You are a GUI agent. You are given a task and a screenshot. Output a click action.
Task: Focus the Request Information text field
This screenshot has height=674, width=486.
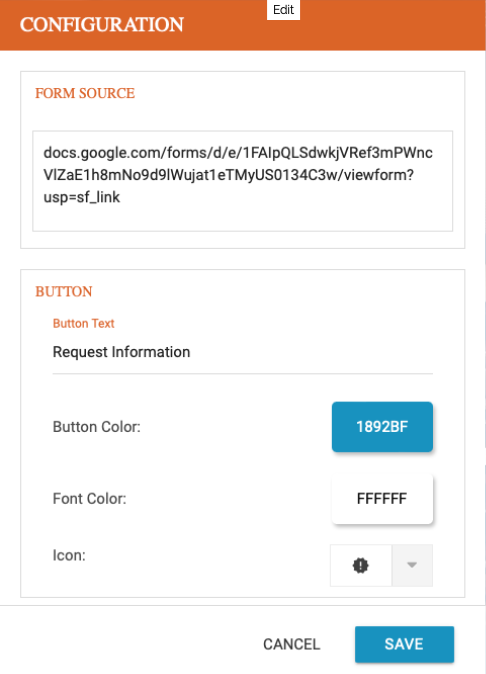point(242,352)
